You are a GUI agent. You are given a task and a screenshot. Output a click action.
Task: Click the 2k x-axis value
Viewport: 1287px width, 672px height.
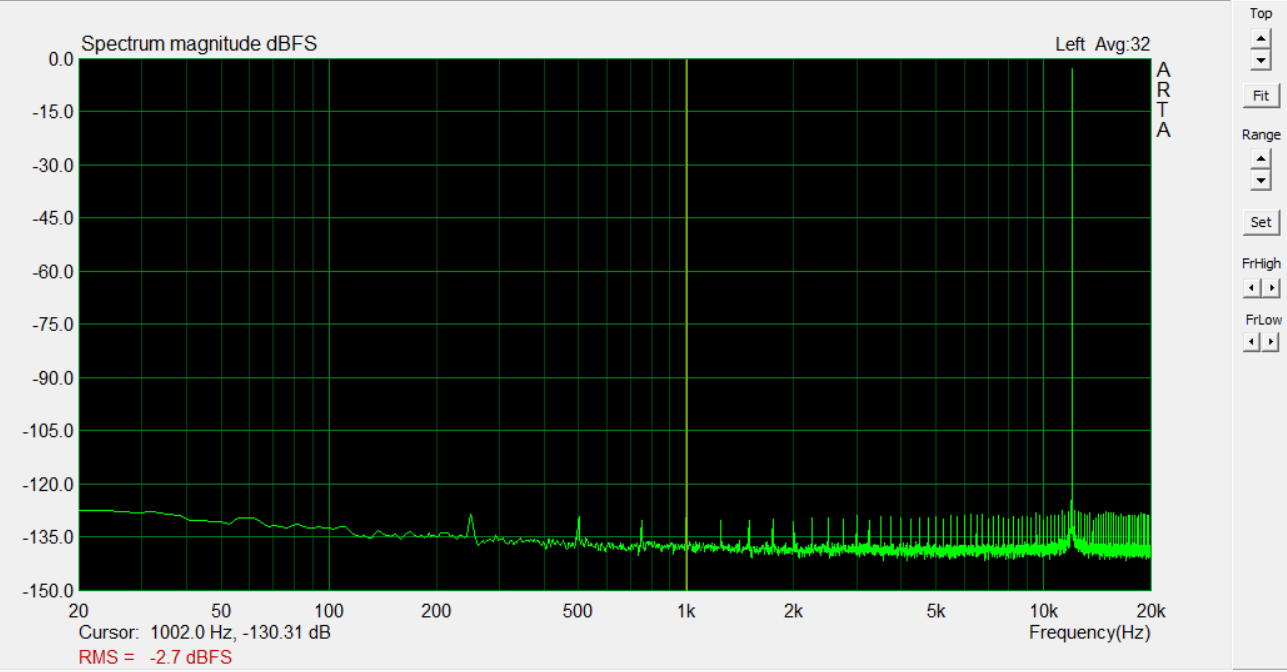(794, 611)
